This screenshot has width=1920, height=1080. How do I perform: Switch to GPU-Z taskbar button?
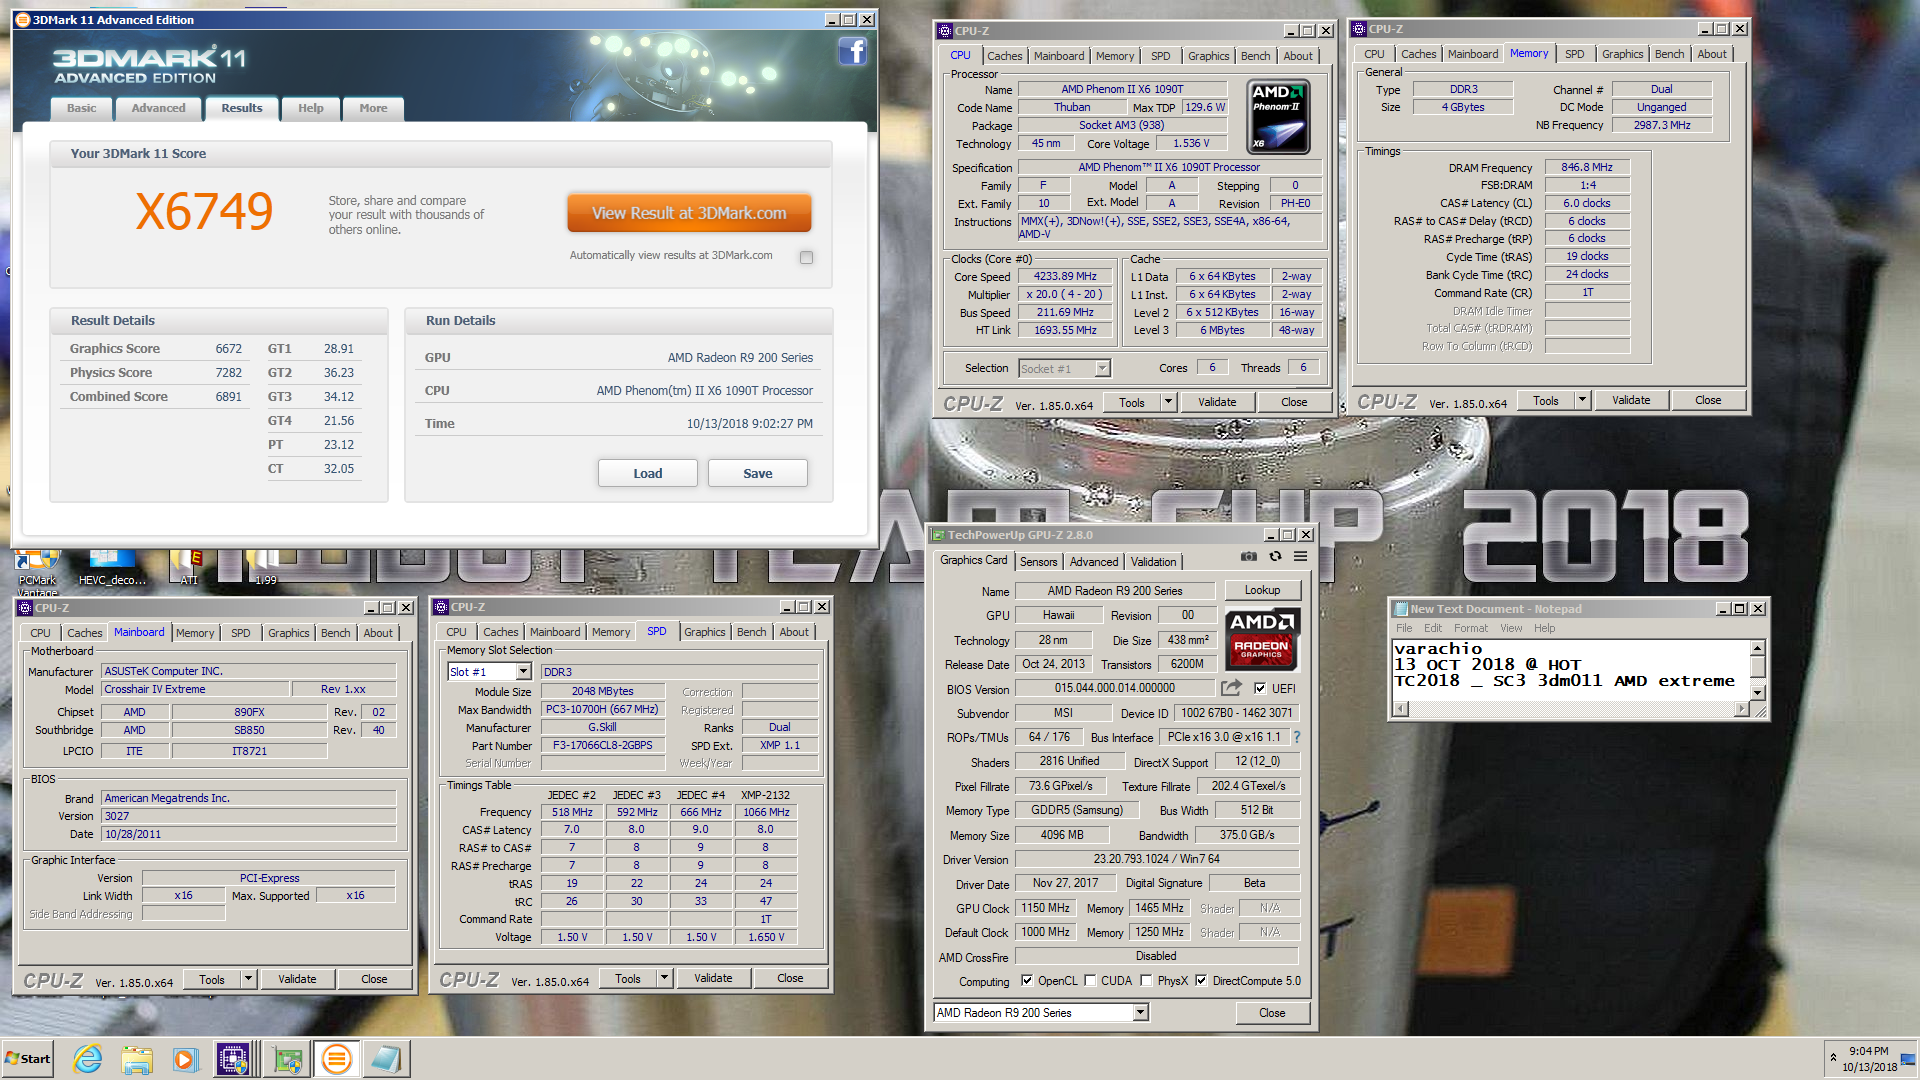point(288,1059)
